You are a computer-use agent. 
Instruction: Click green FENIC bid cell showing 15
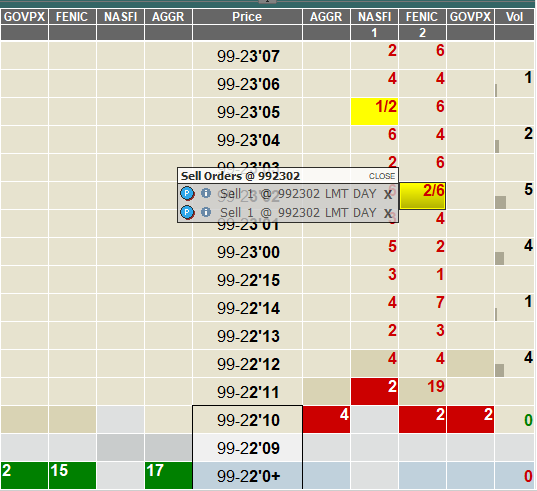[x=72, y=475]
